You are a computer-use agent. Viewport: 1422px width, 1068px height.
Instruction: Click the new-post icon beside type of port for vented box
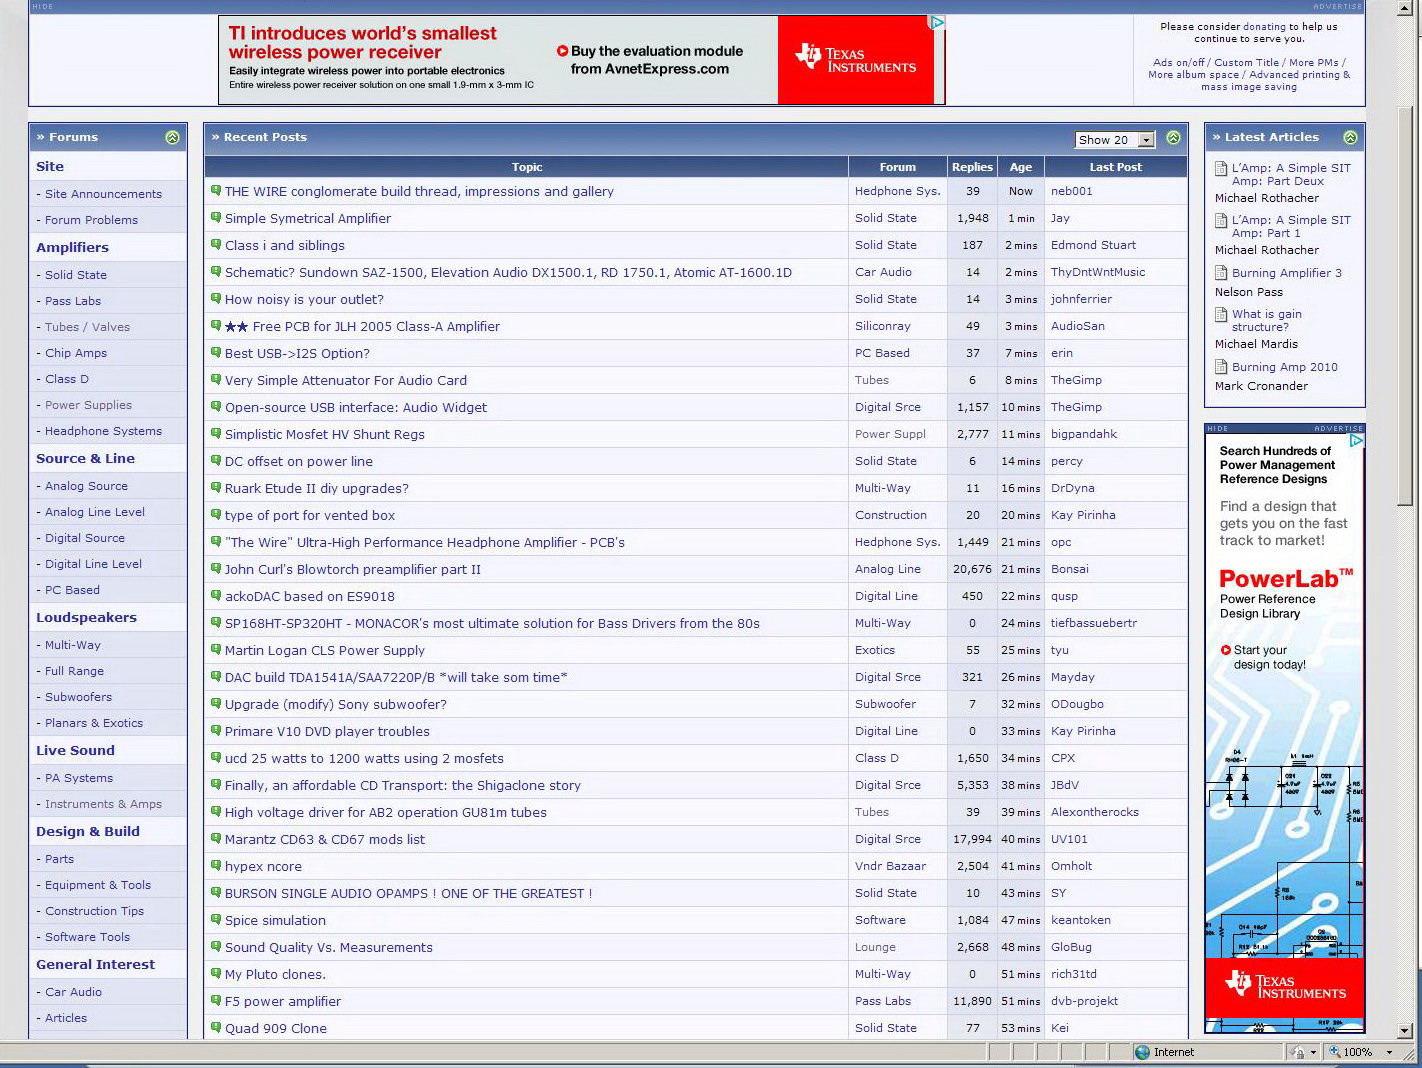[215, 514]
